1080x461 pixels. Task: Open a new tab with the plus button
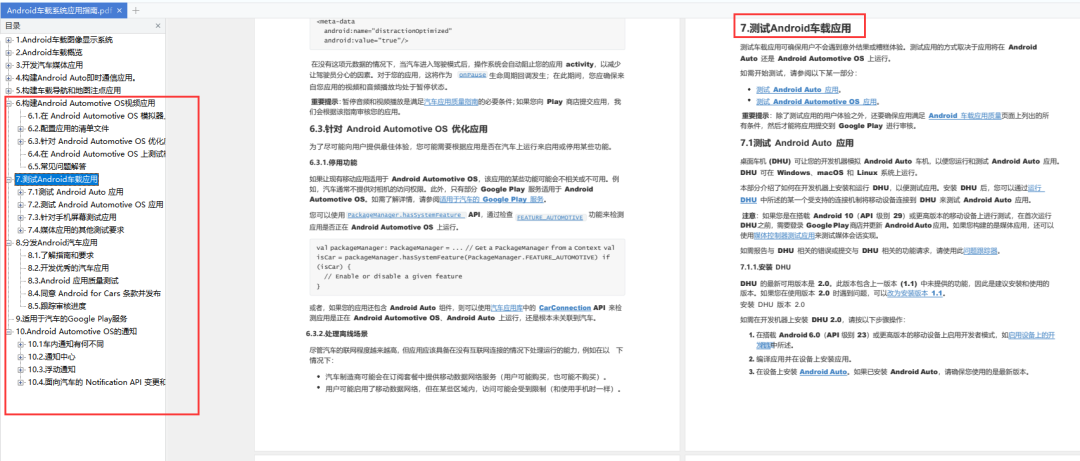(136, 10)
